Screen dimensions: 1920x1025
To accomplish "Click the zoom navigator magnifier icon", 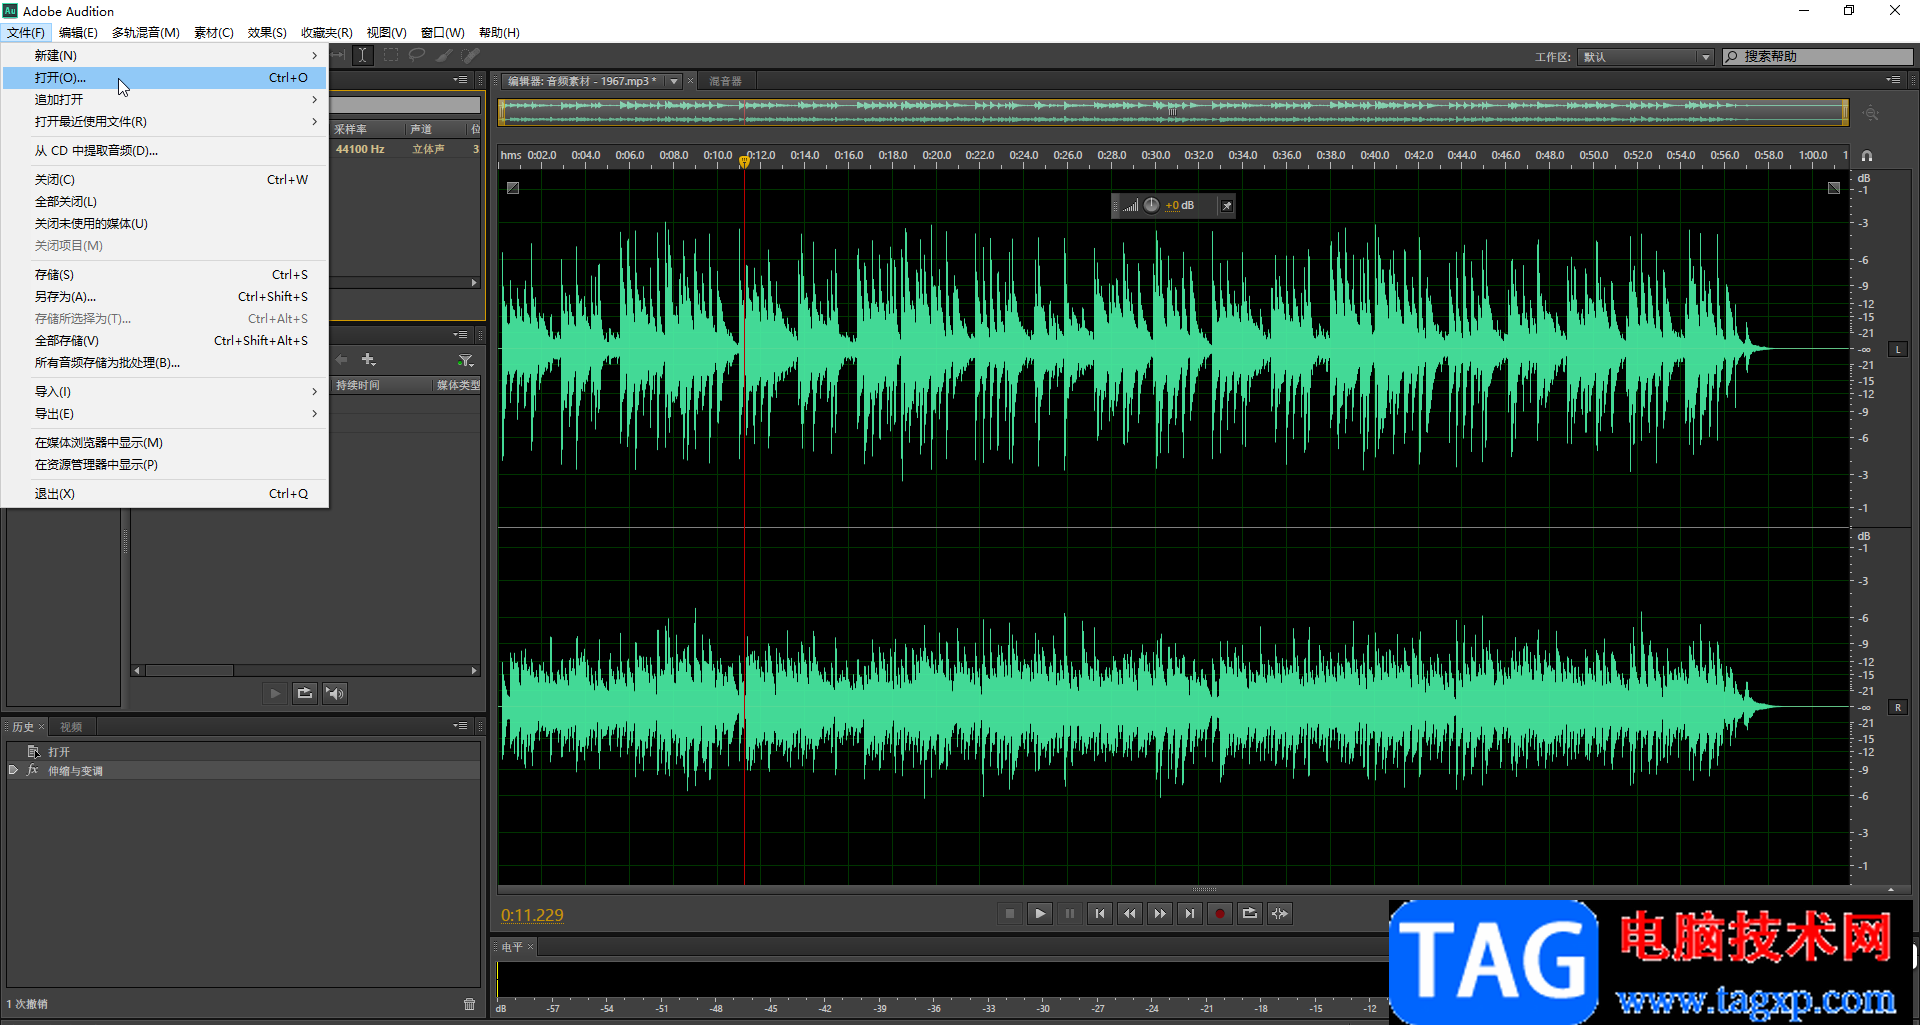I will (x=1871, y=114).
